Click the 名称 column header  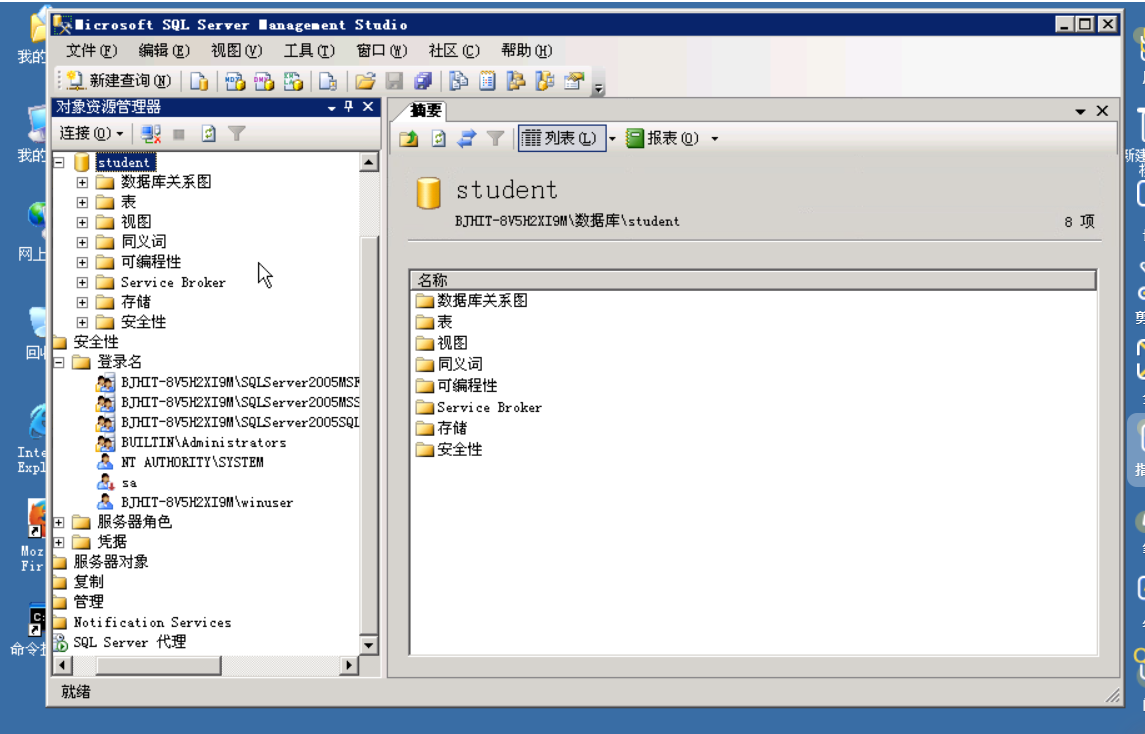[753, 280]
